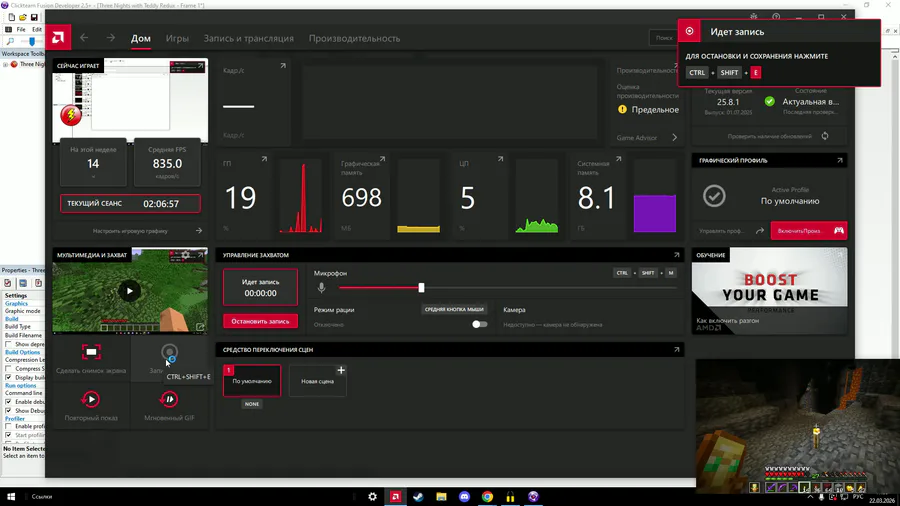The height and width of the screenshot is (506, 900).
Task: Toggle the Режим рации switch
Action: pos(479,324)
